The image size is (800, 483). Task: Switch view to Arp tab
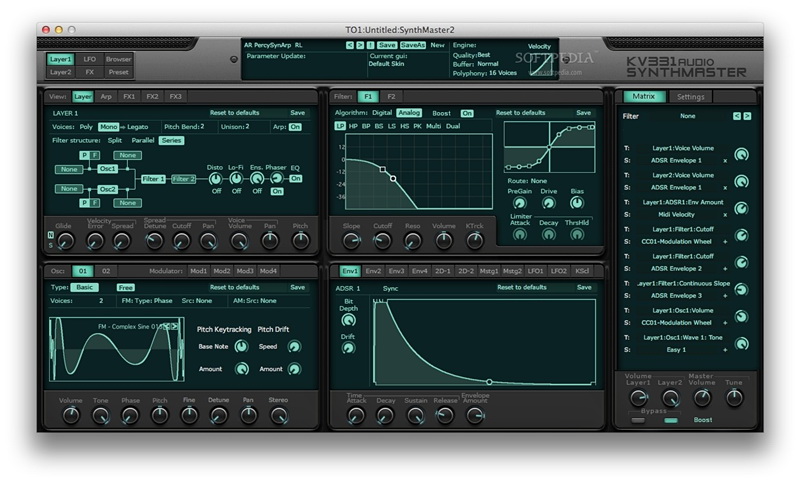click(x=106, y=96)
